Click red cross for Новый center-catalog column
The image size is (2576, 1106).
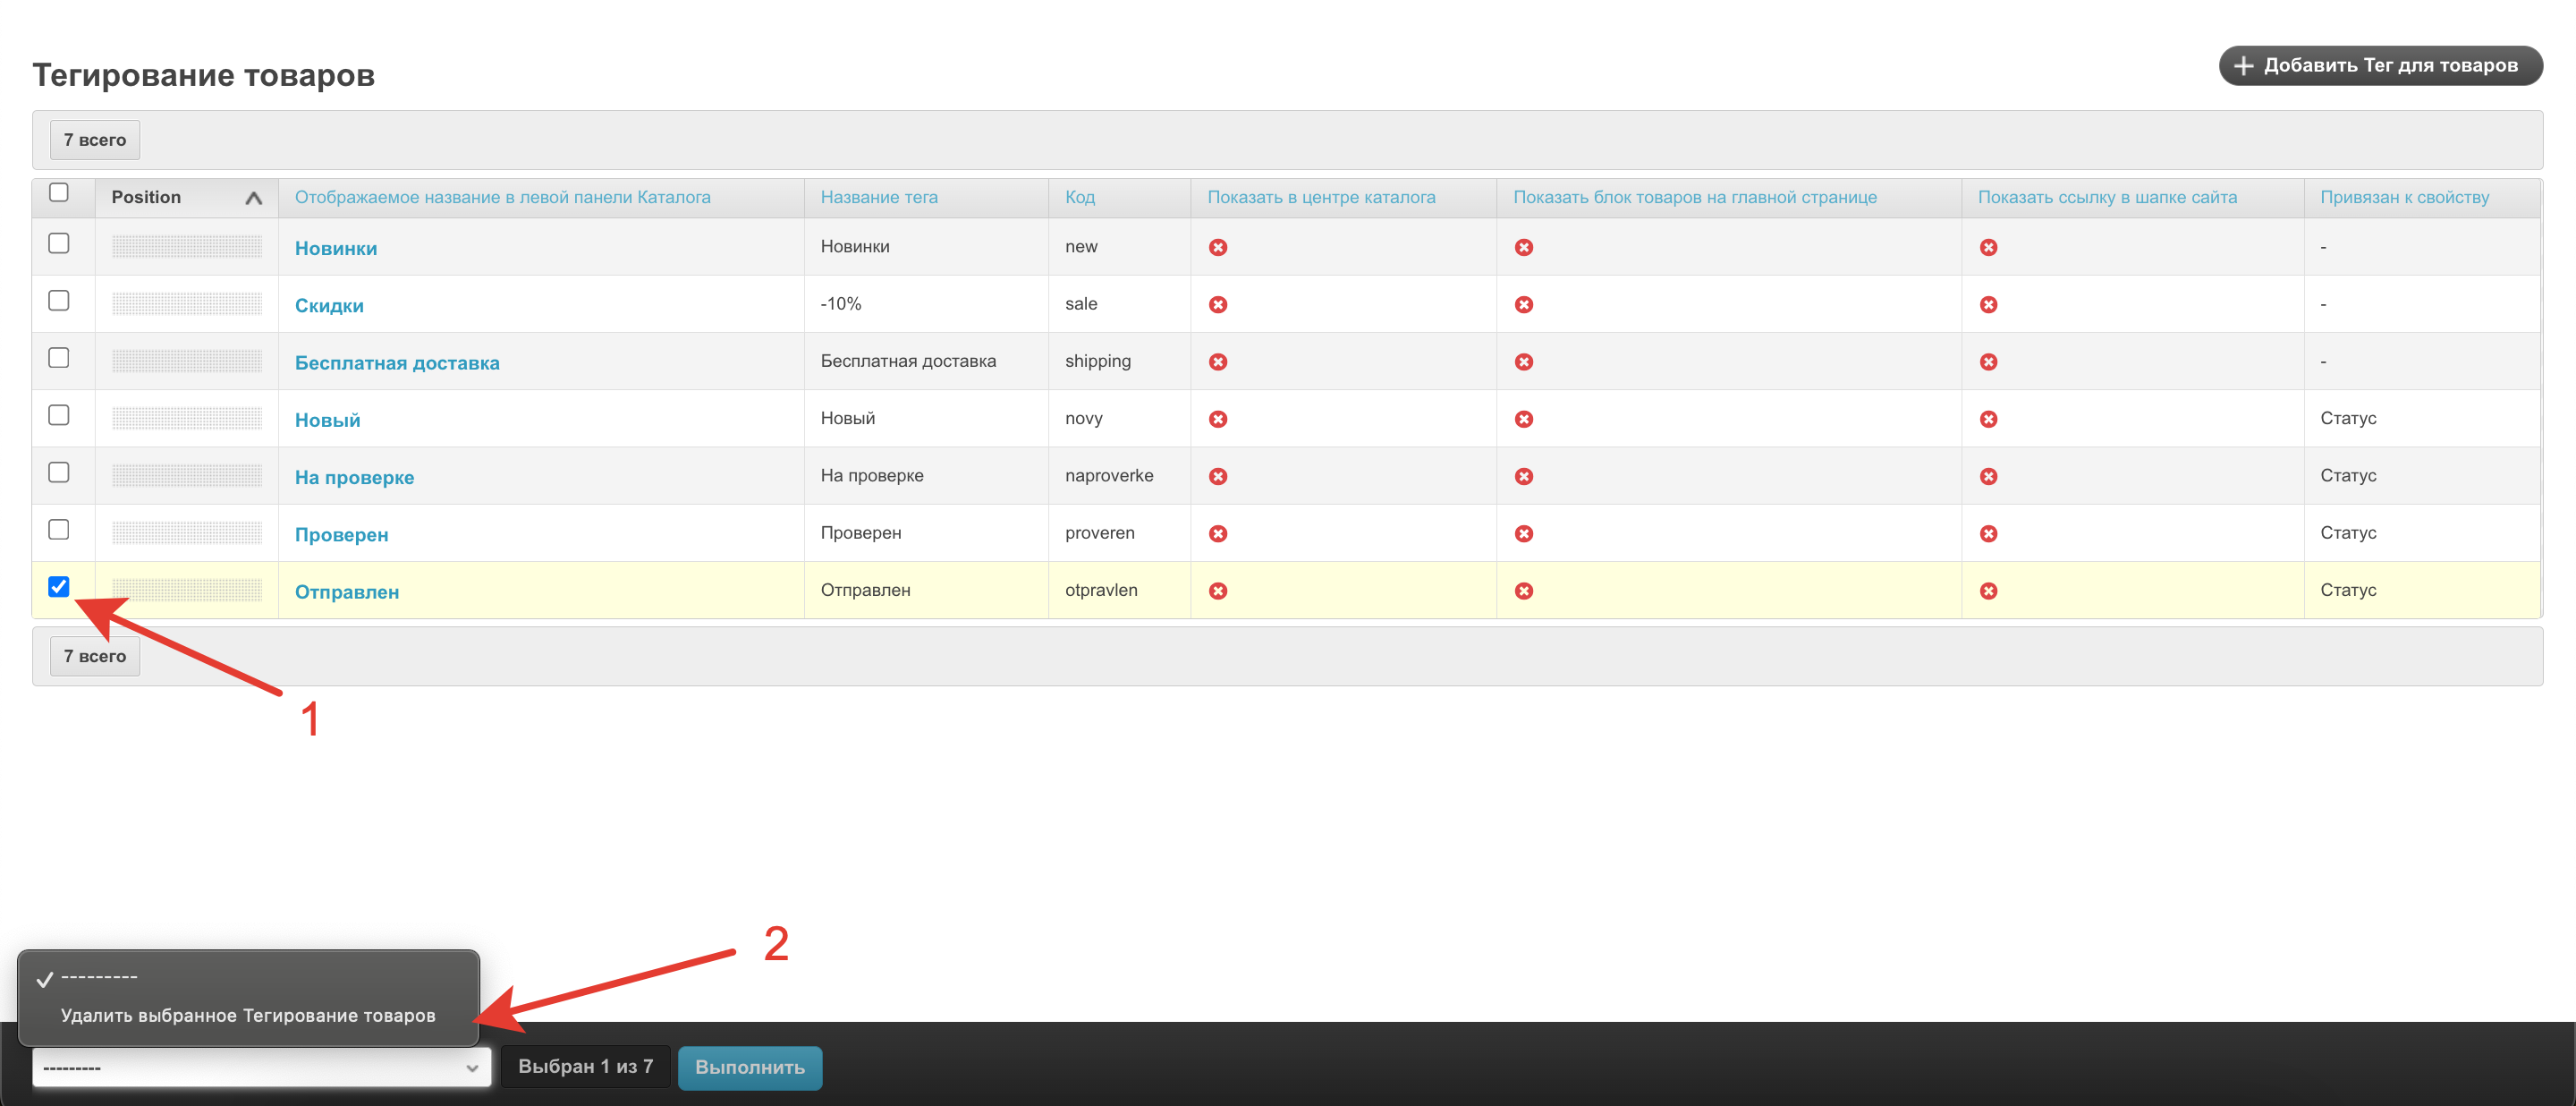point(1217,419)
